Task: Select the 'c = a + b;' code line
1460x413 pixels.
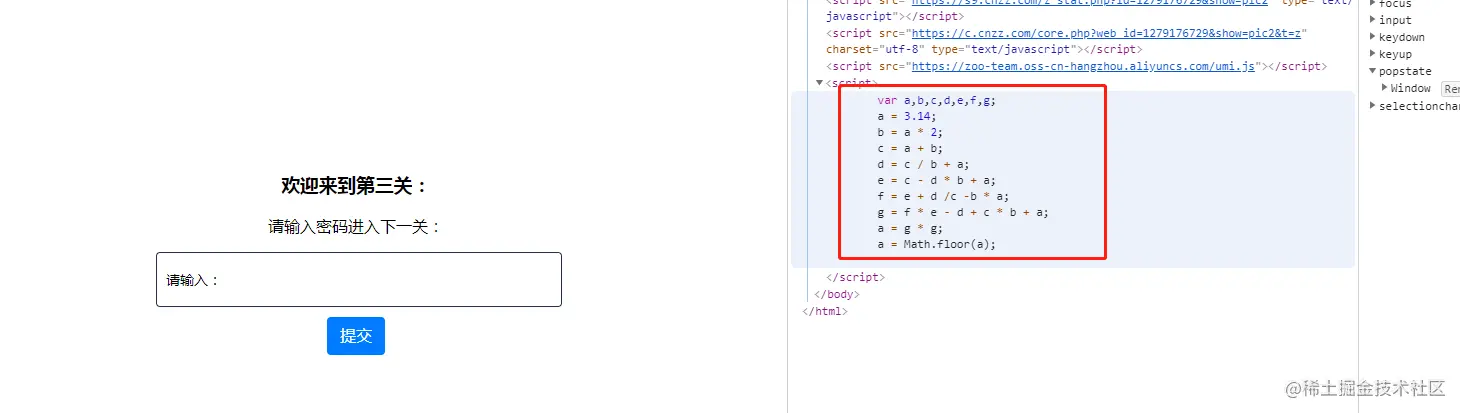Action: tap(910, 148)
